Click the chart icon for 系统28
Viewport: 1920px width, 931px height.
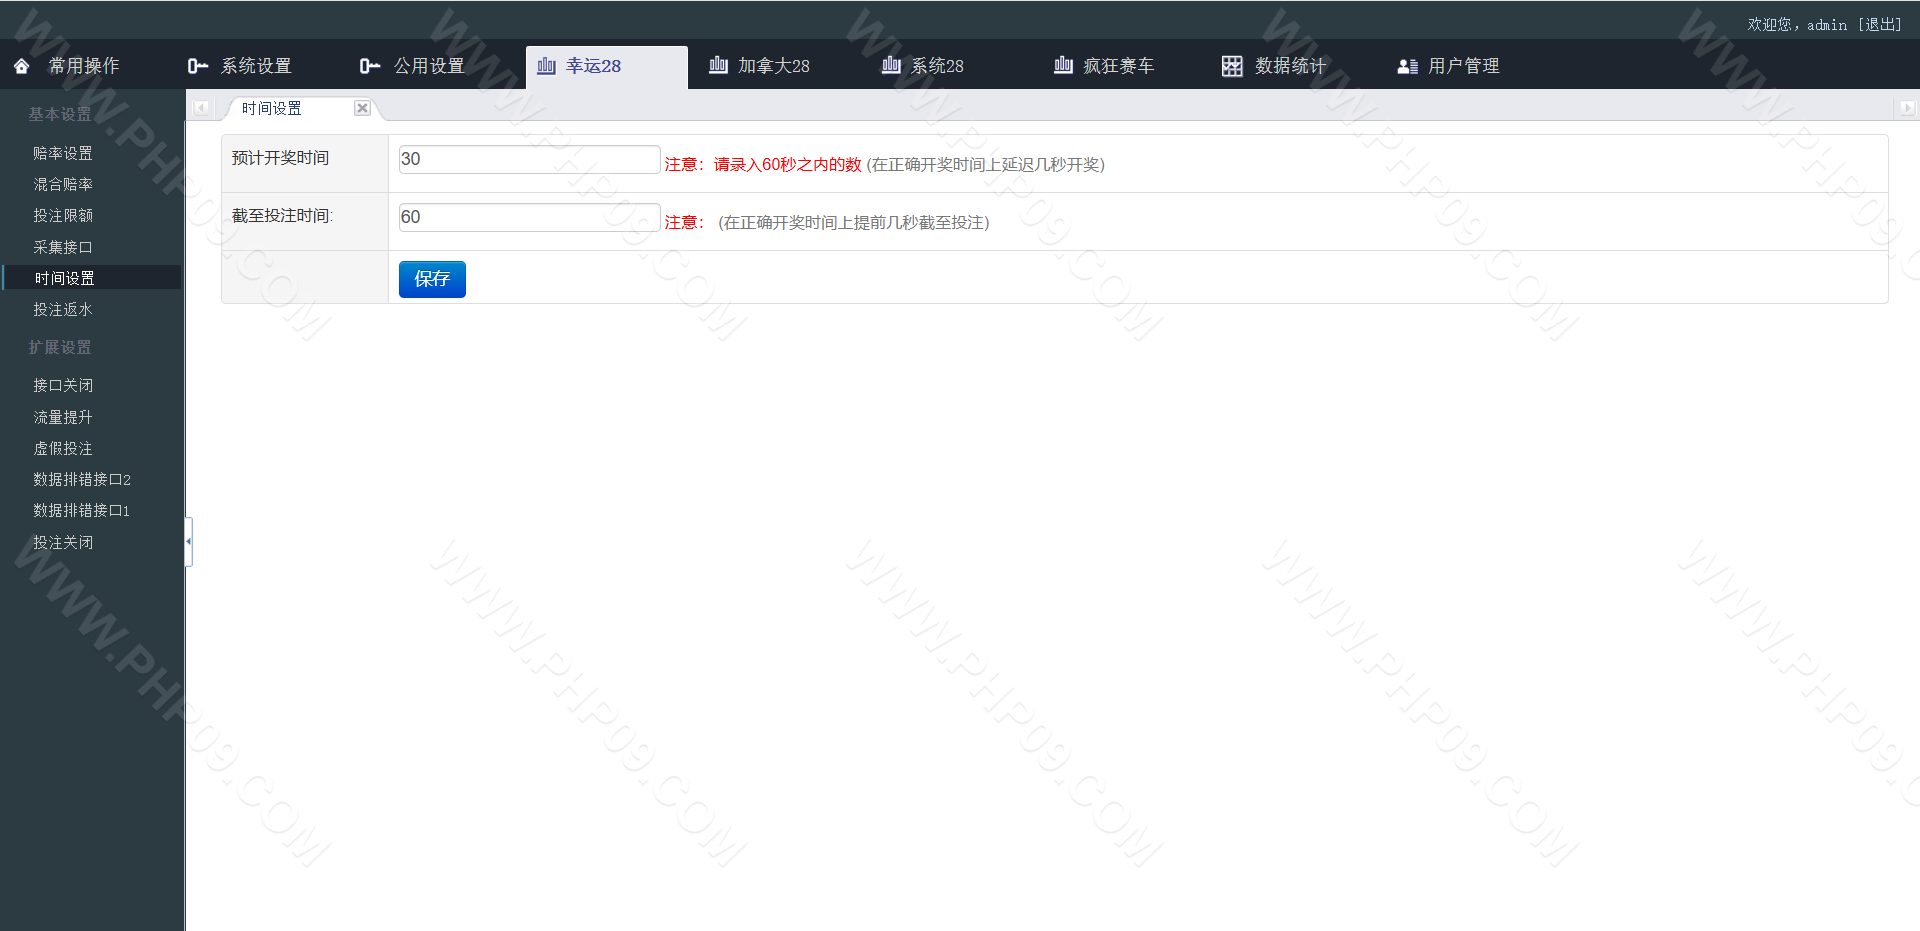click(x=891, y=66)
